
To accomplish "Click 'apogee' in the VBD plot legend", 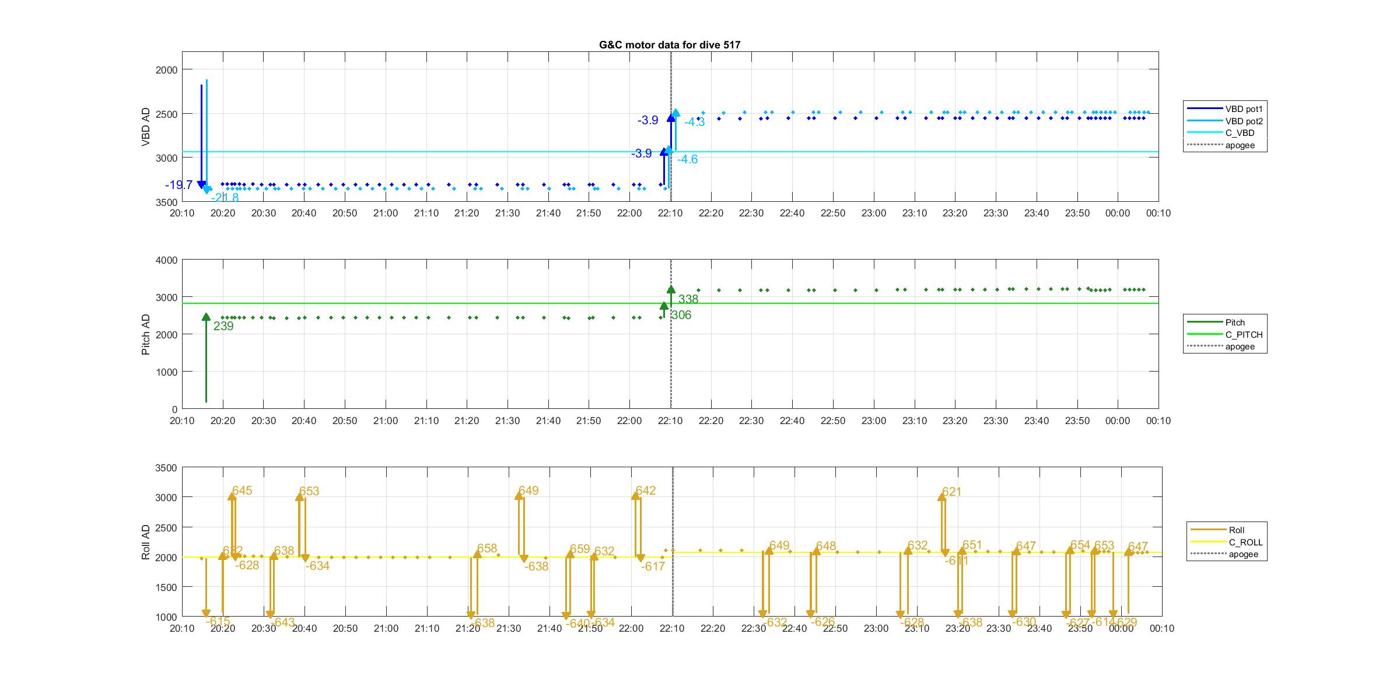I will pyautogui.click(x=1240, y=146).
